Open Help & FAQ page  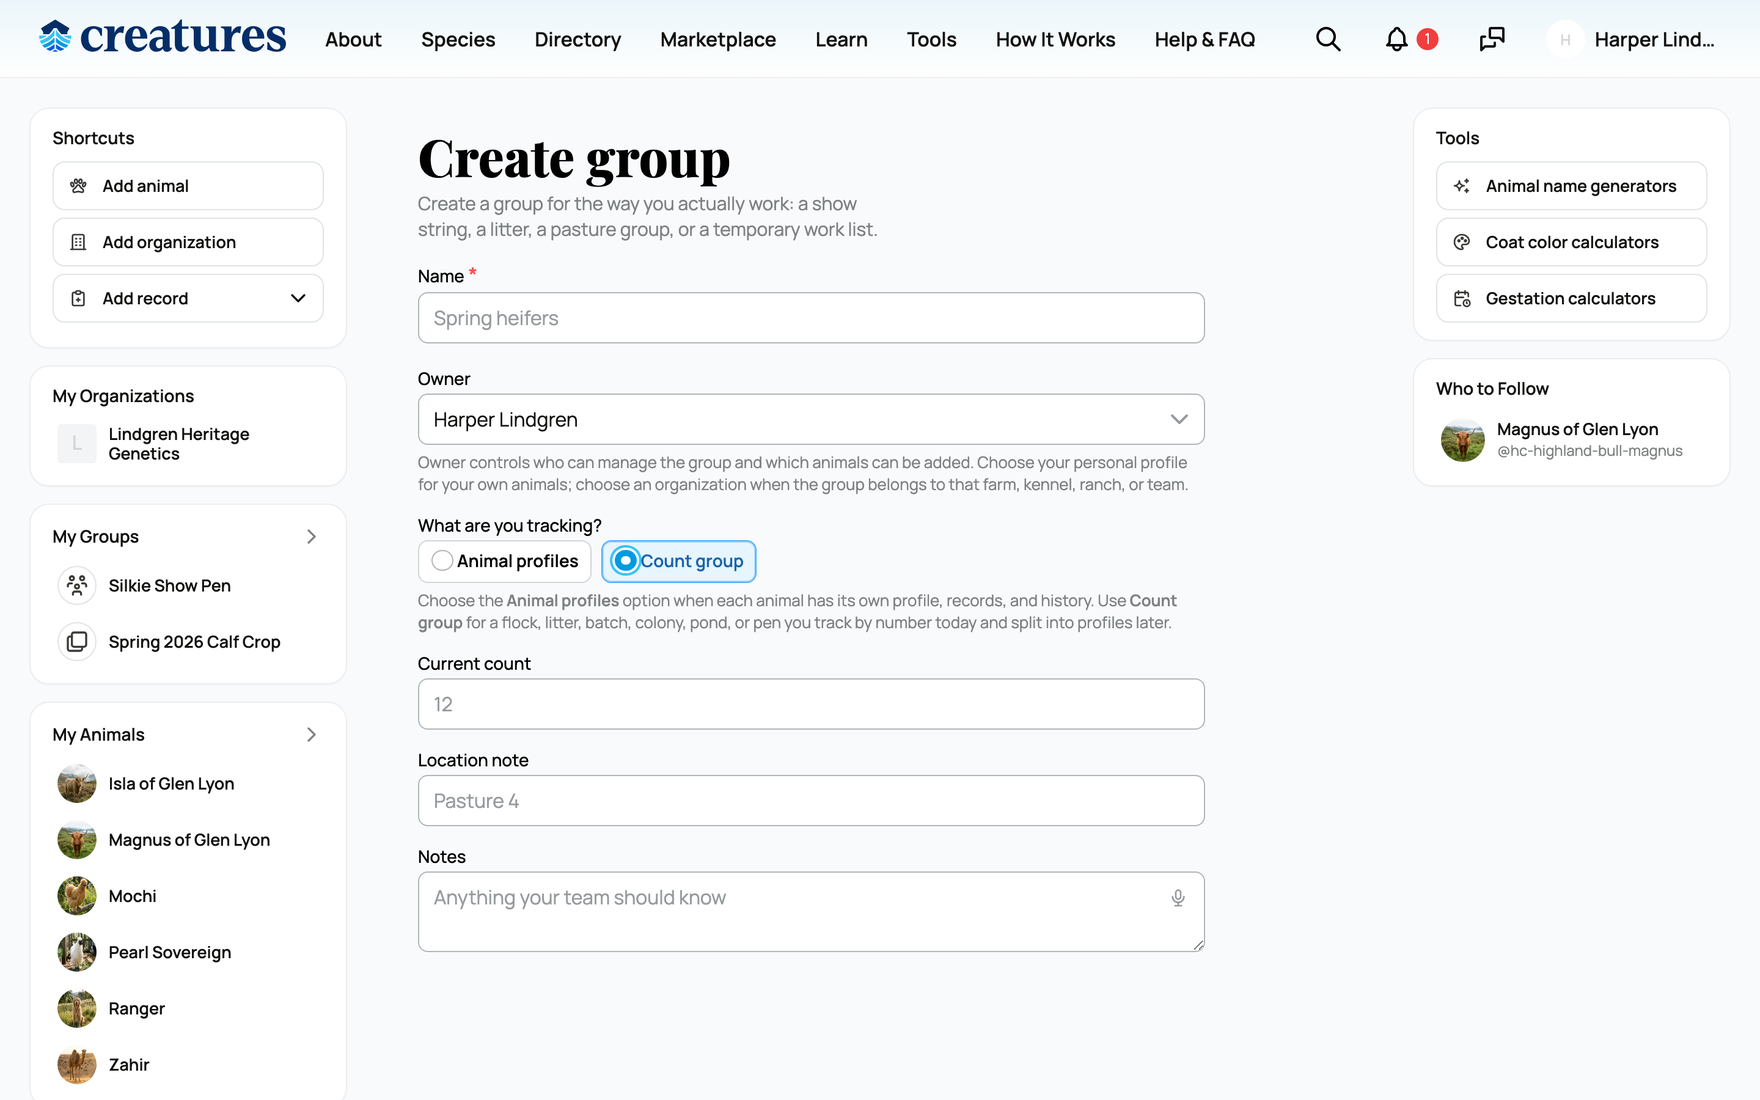pos(1205,39)
